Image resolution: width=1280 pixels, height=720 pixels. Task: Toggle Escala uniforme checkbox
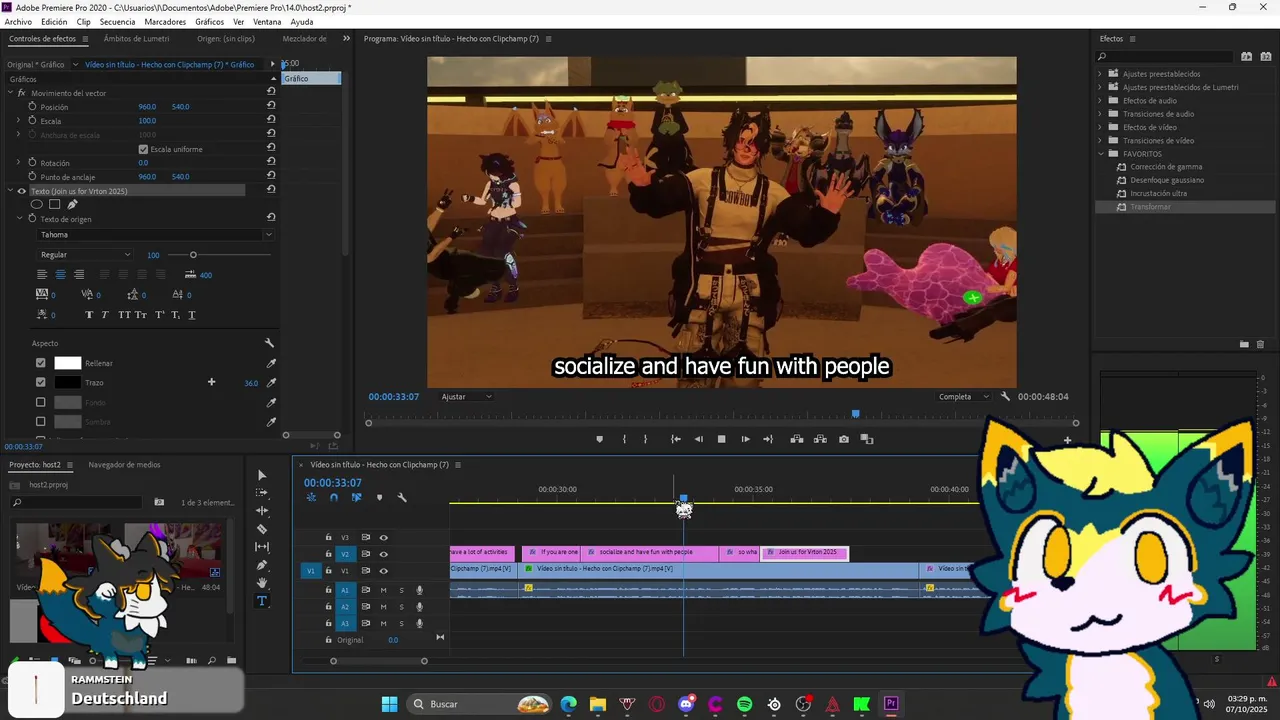pyautogui.click(x=143, y=149)
